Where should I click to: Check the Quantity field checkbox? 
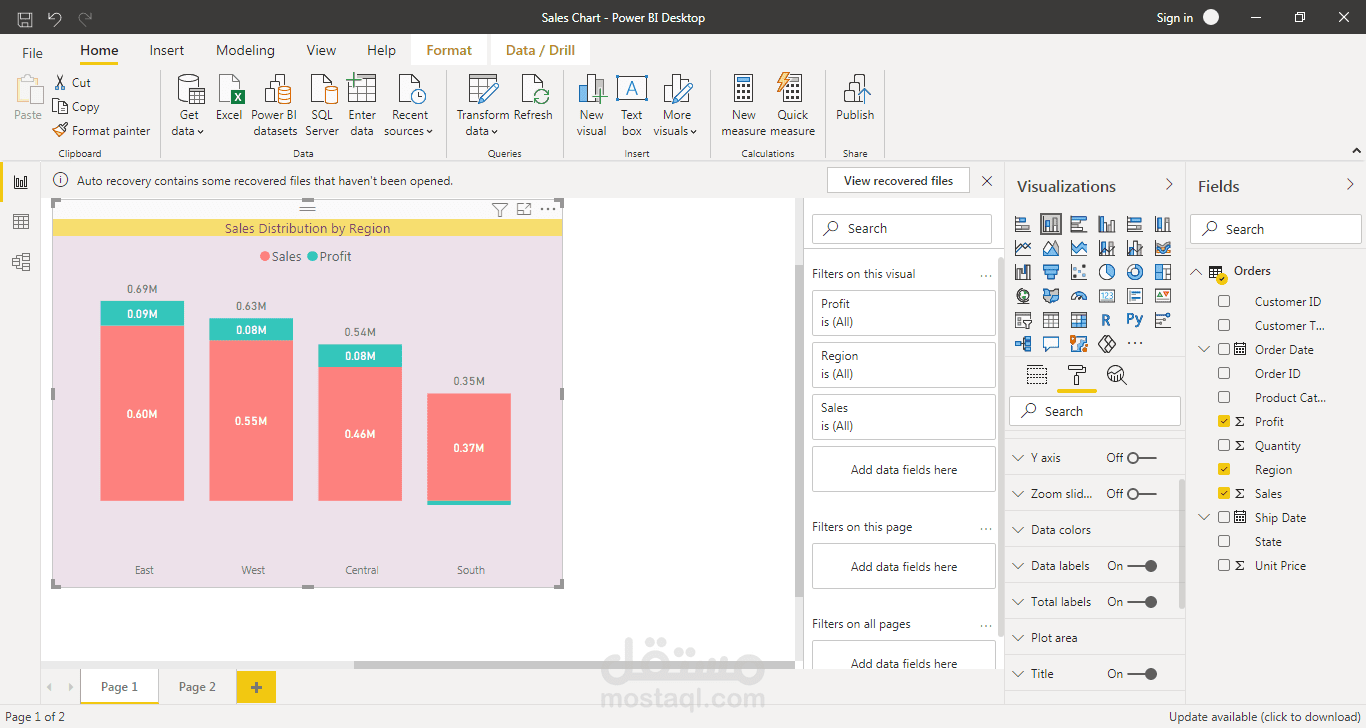1224,445
